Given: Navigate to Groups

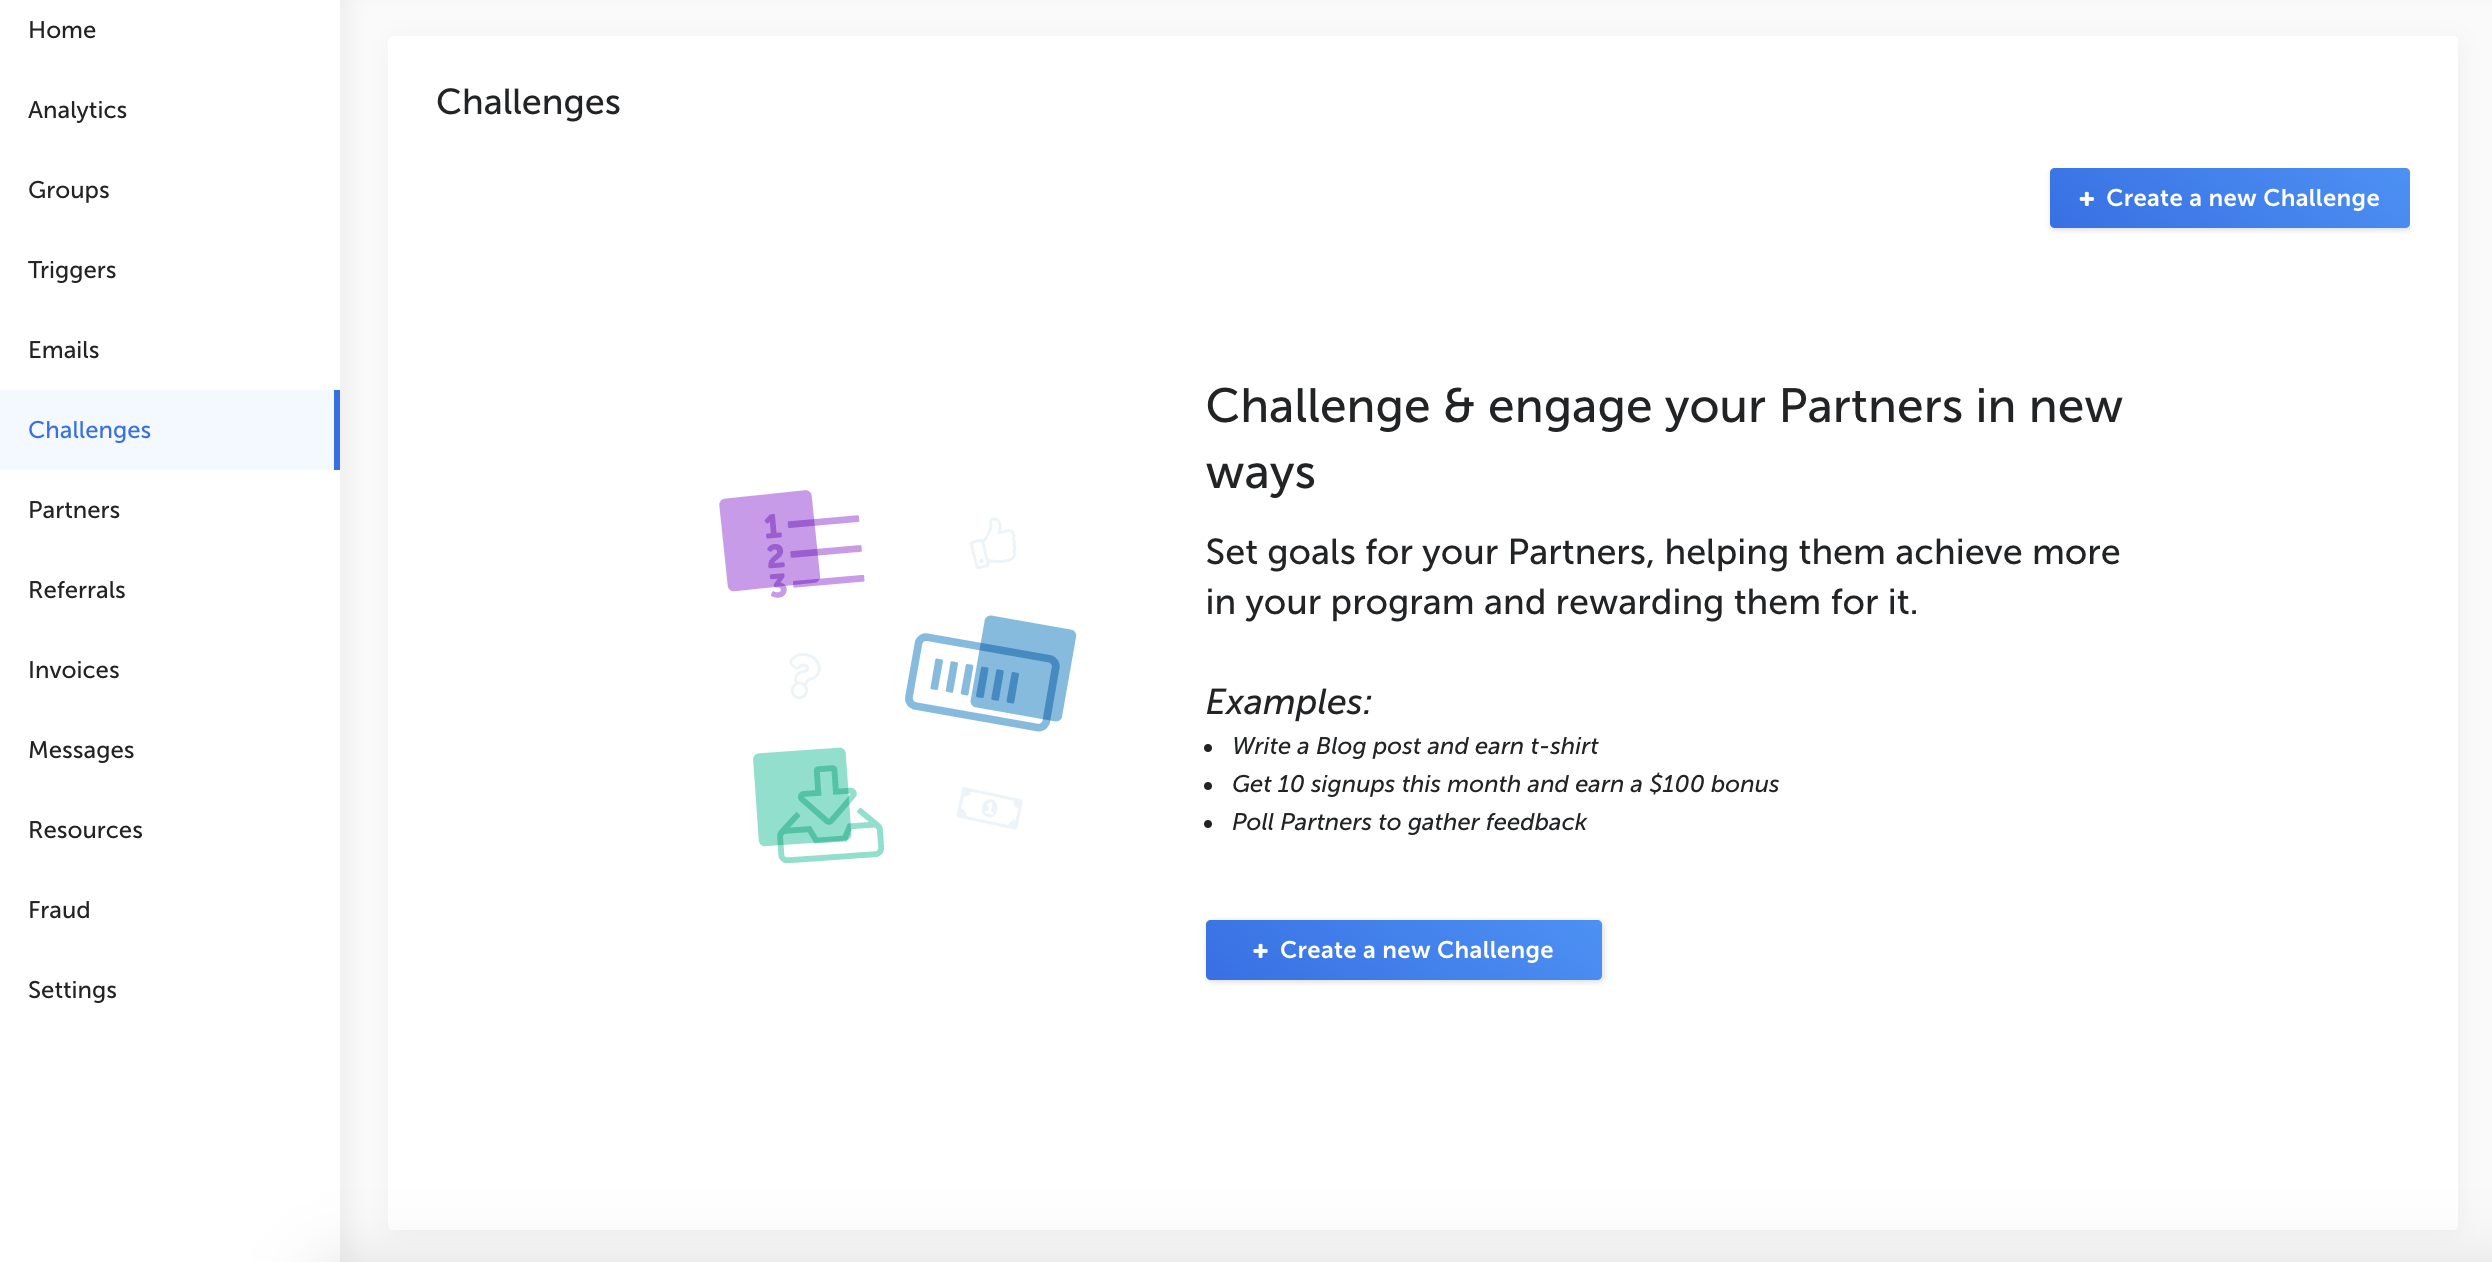Looking at the screenshot, I should click(68, 189).
